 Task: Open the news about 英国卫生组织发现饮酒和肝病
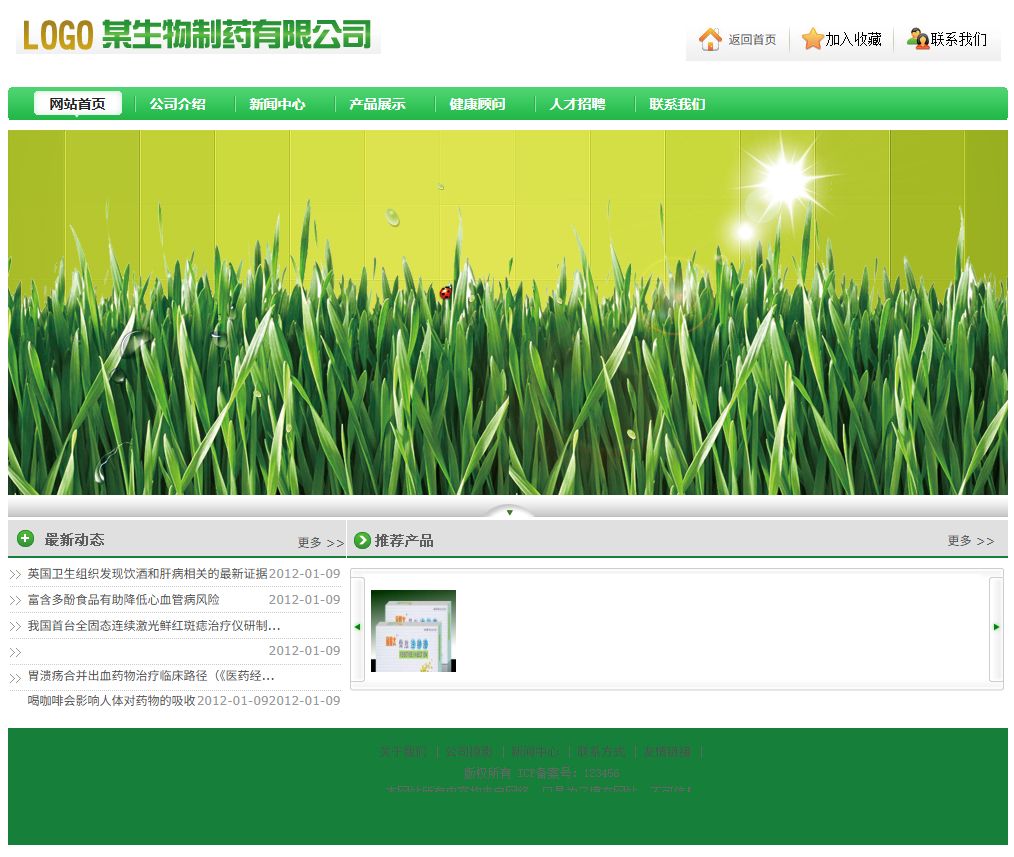147,574
